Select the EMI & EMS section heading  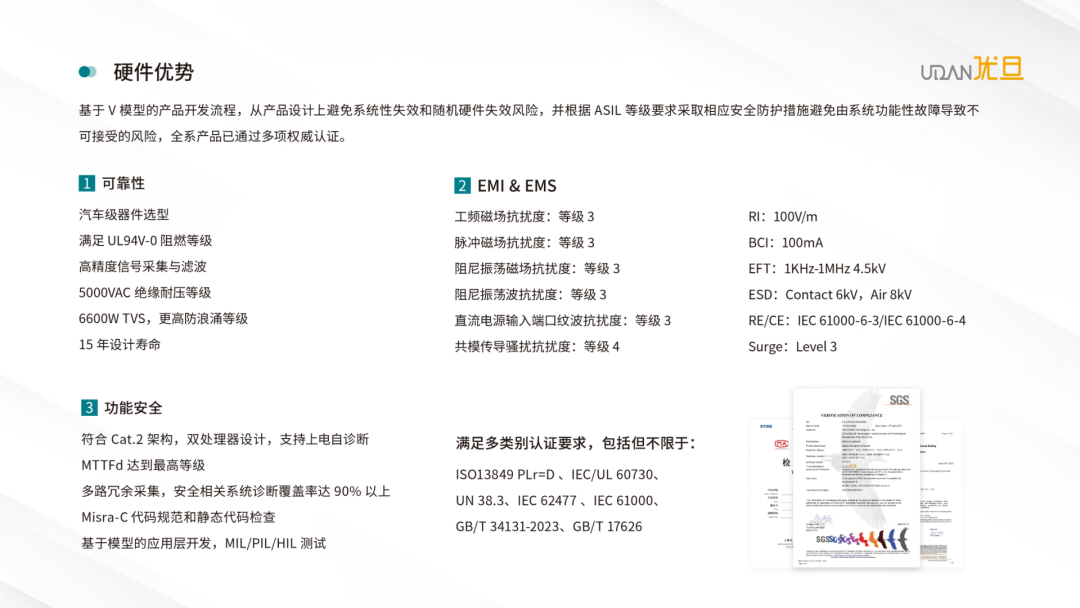click(x=517, y=185)
